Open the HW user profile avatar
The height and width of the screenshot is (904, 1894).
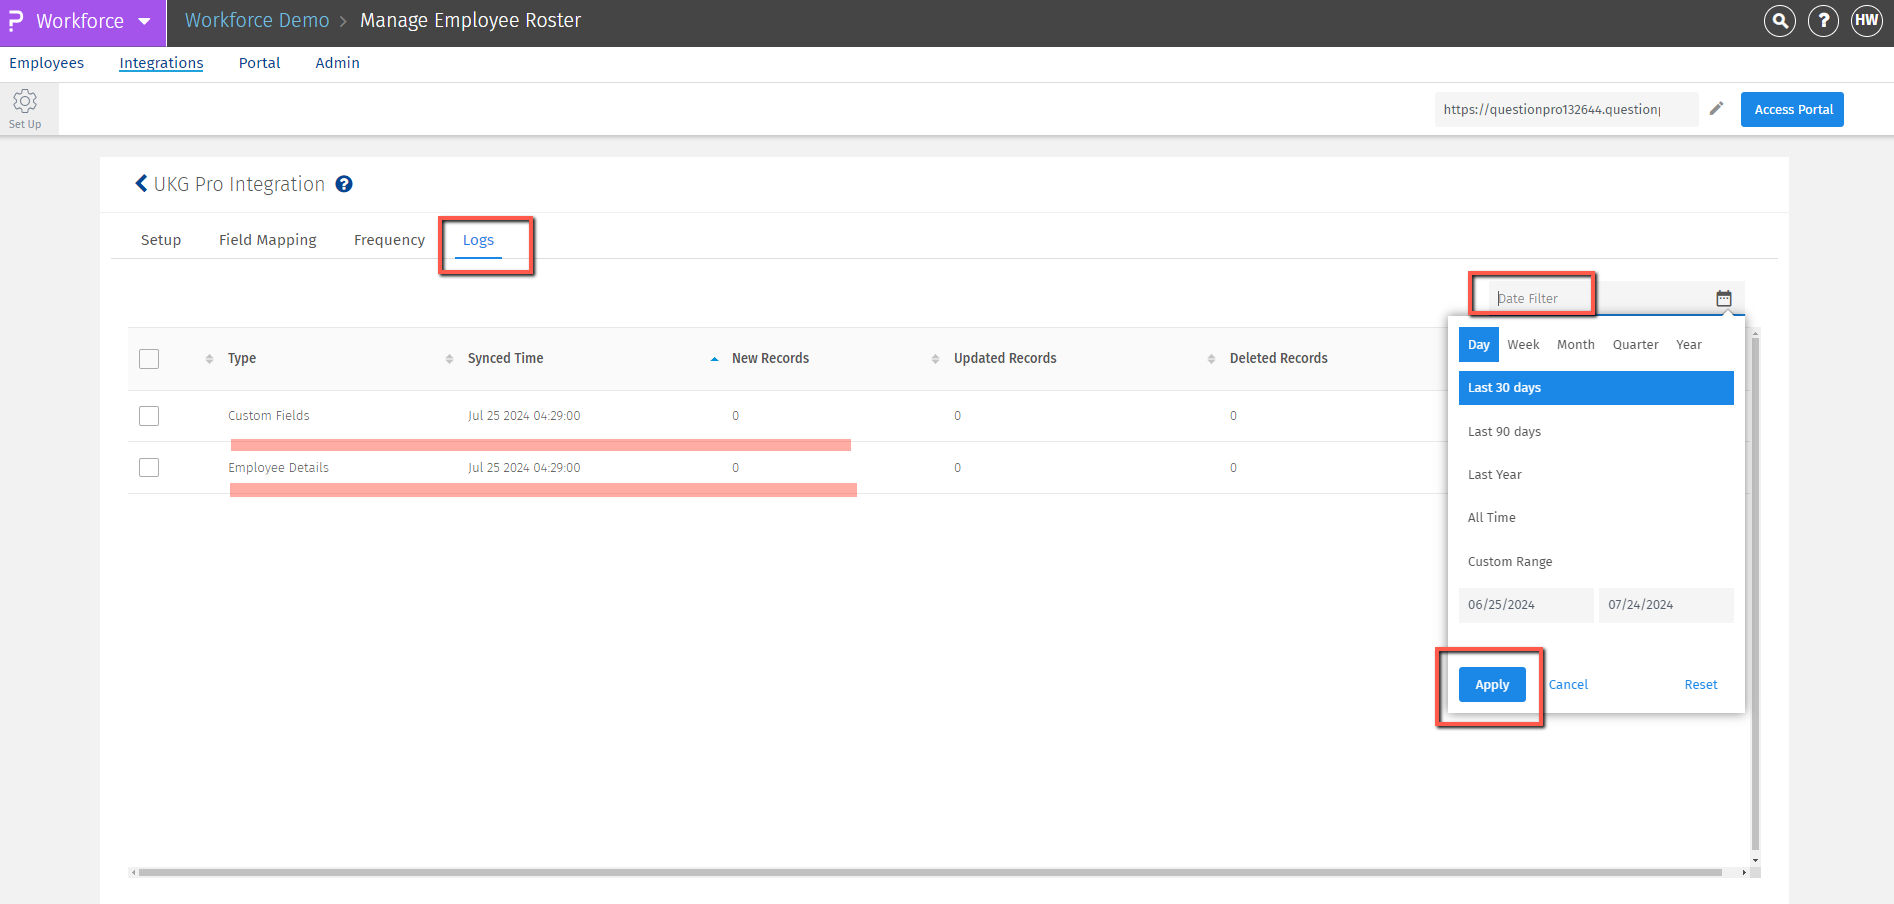tap(1866, 21)
